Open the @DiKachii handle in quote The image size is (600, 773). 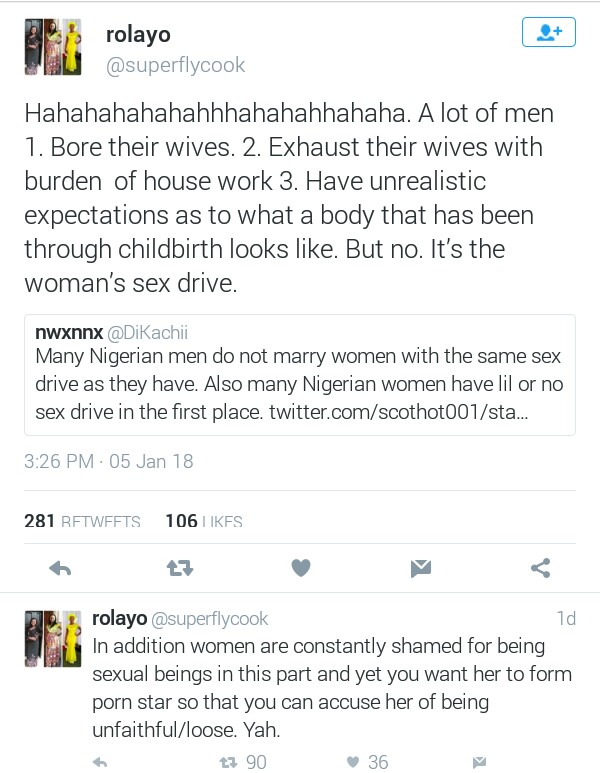coord(139,330)
